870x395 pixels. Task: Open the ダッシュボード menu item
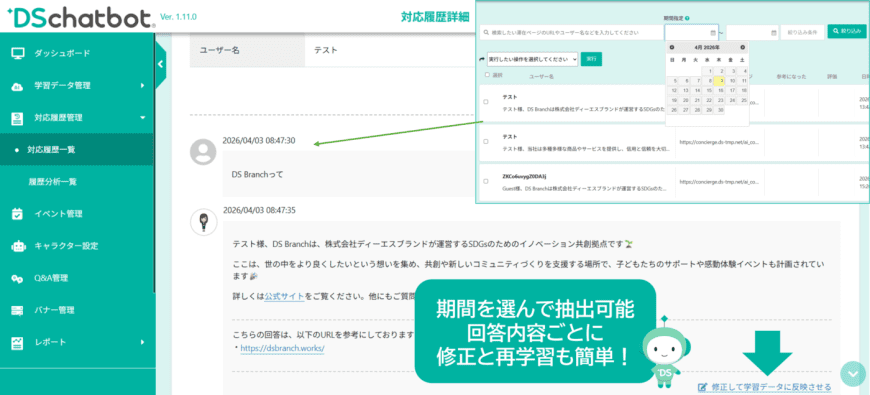(x=77, y=54)
